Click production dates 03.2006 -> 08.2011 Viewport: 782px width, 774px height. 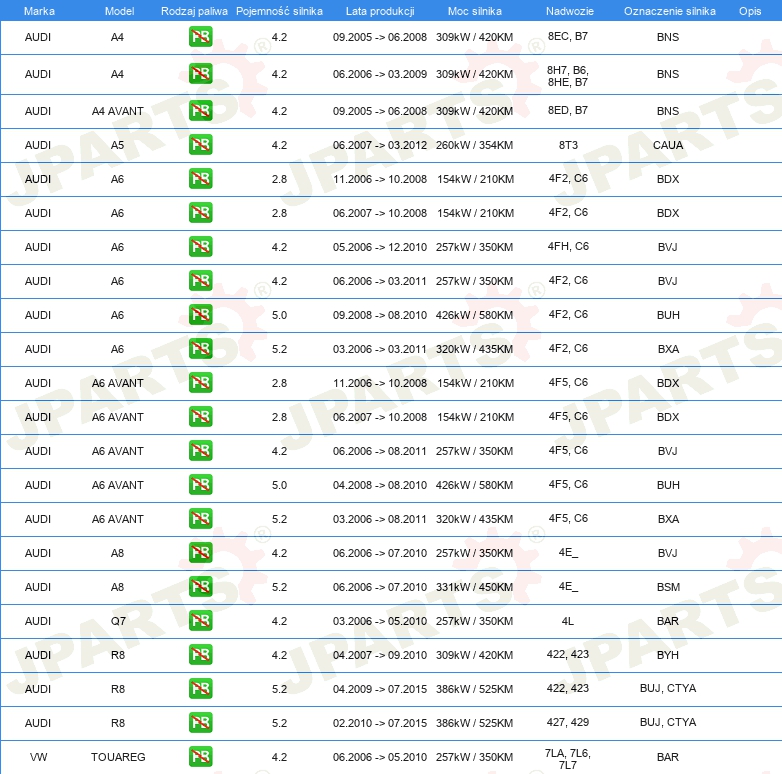coord(380,519)
